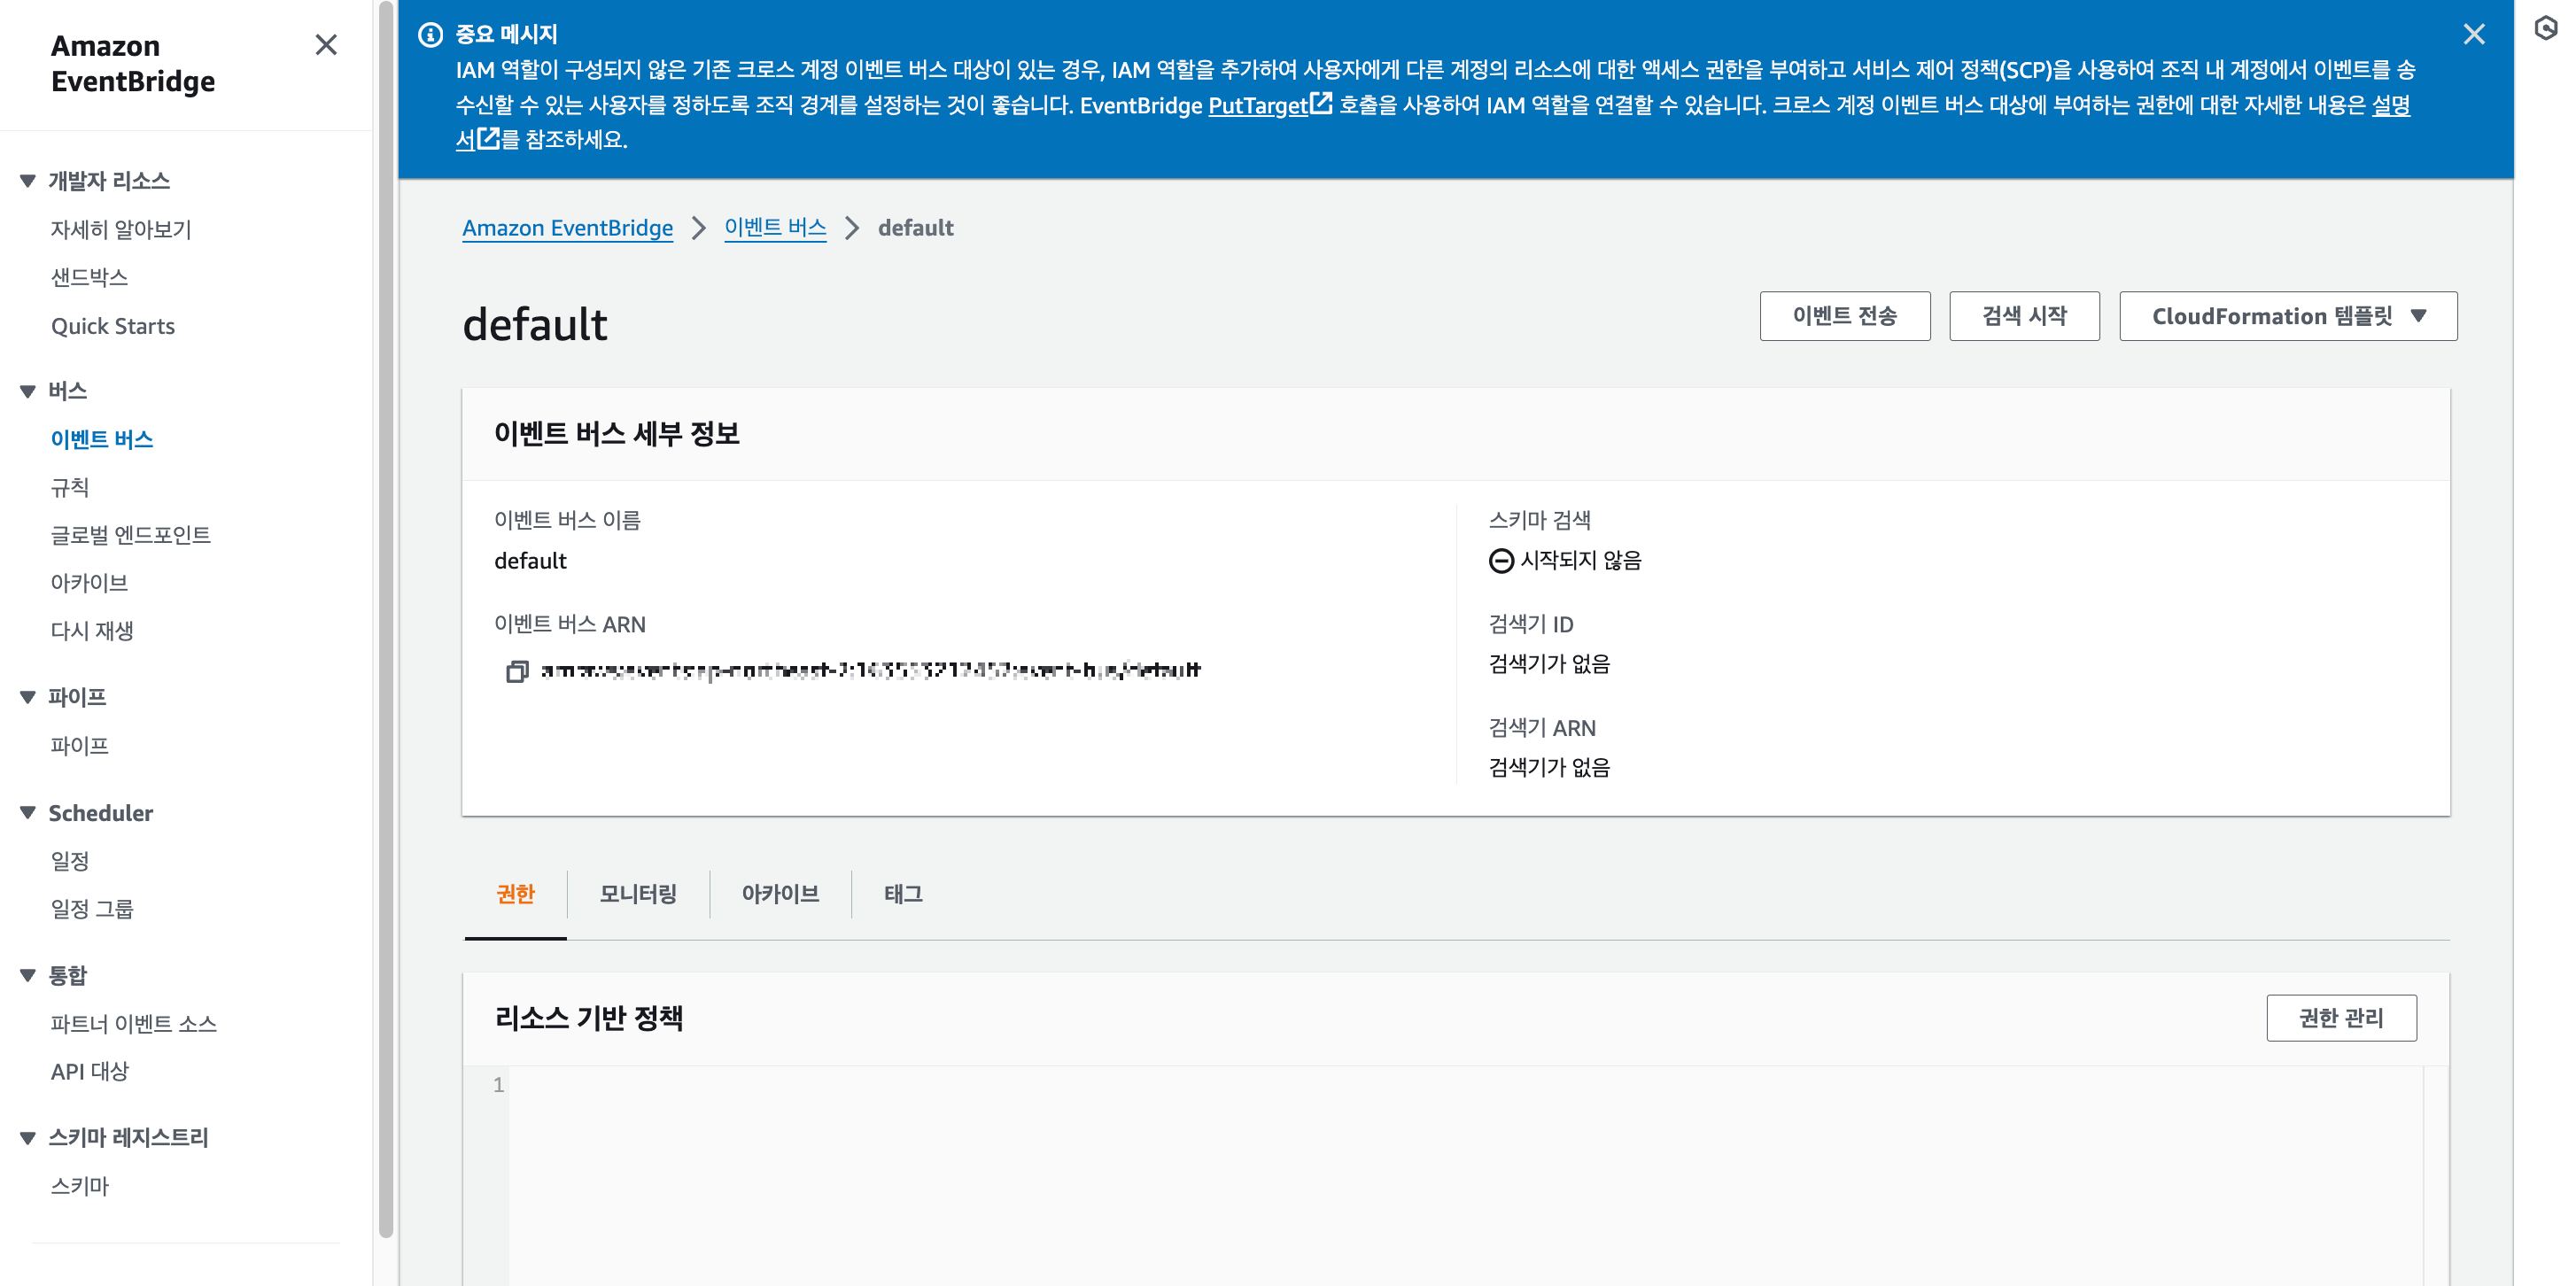The image size is (2576, 1286).
Task: Collapse the 버스 sidebar section
Action: (x=28, y=391)
